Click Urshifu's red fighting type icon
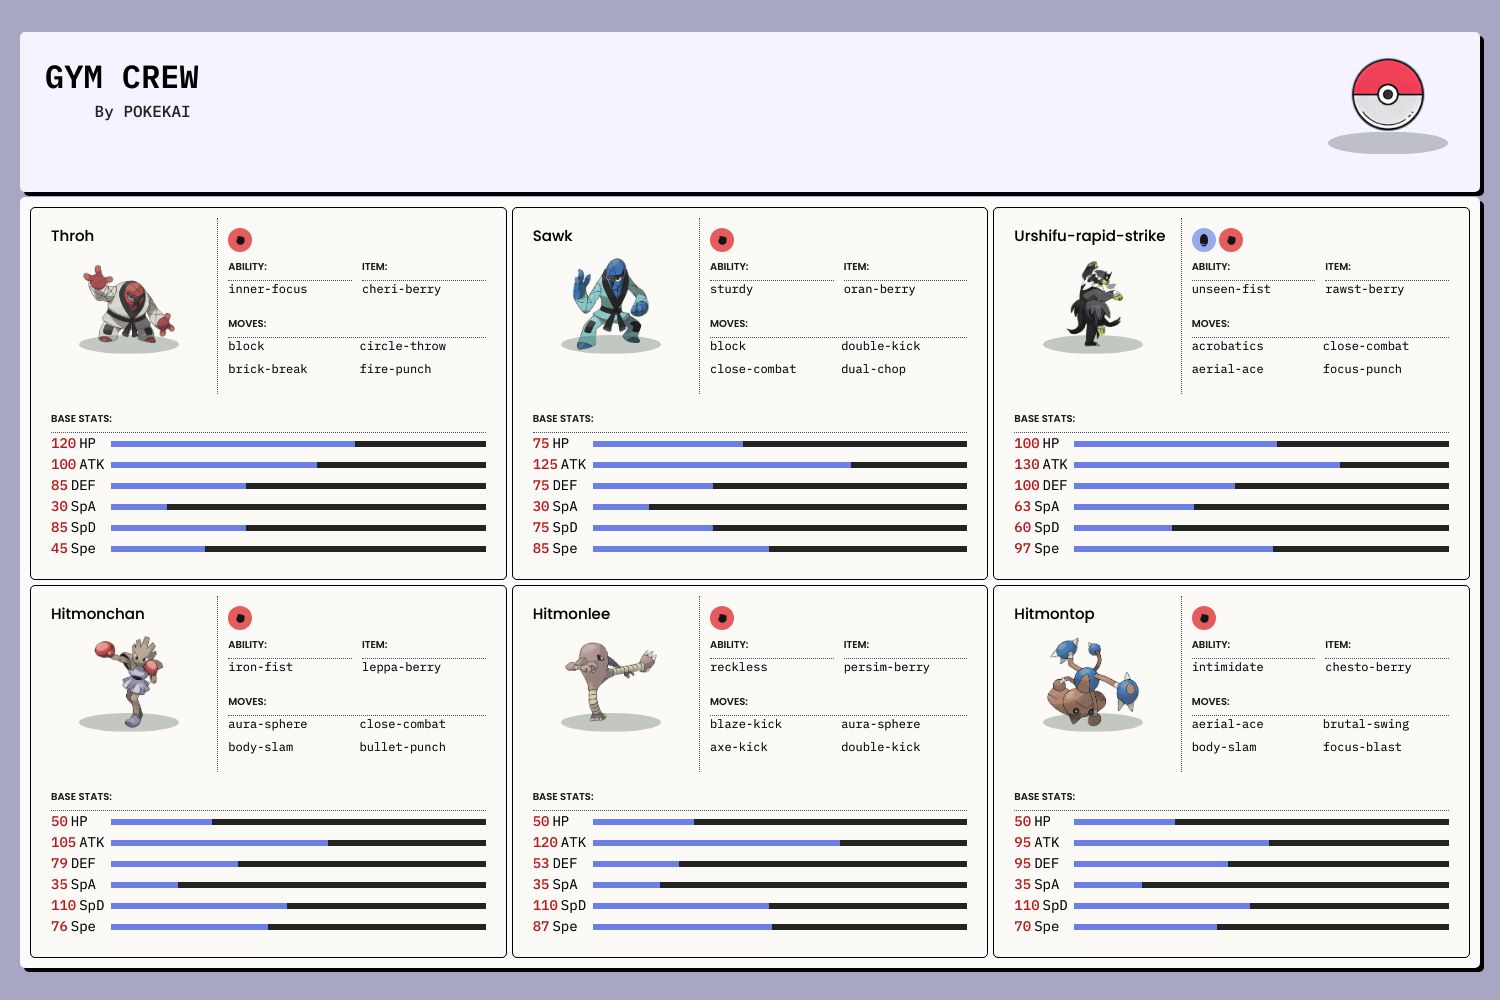The image size is (1500, 1000). [x=1231, y=240]
